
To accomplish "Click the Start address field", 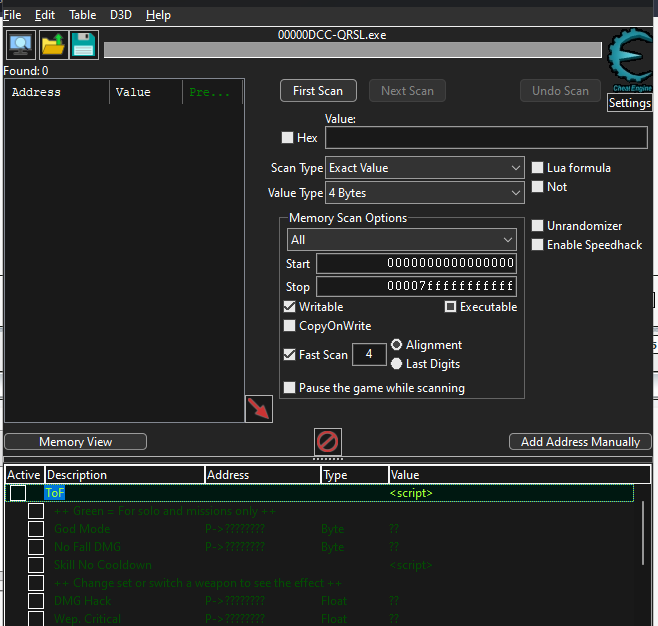I will tap(416, 263).
